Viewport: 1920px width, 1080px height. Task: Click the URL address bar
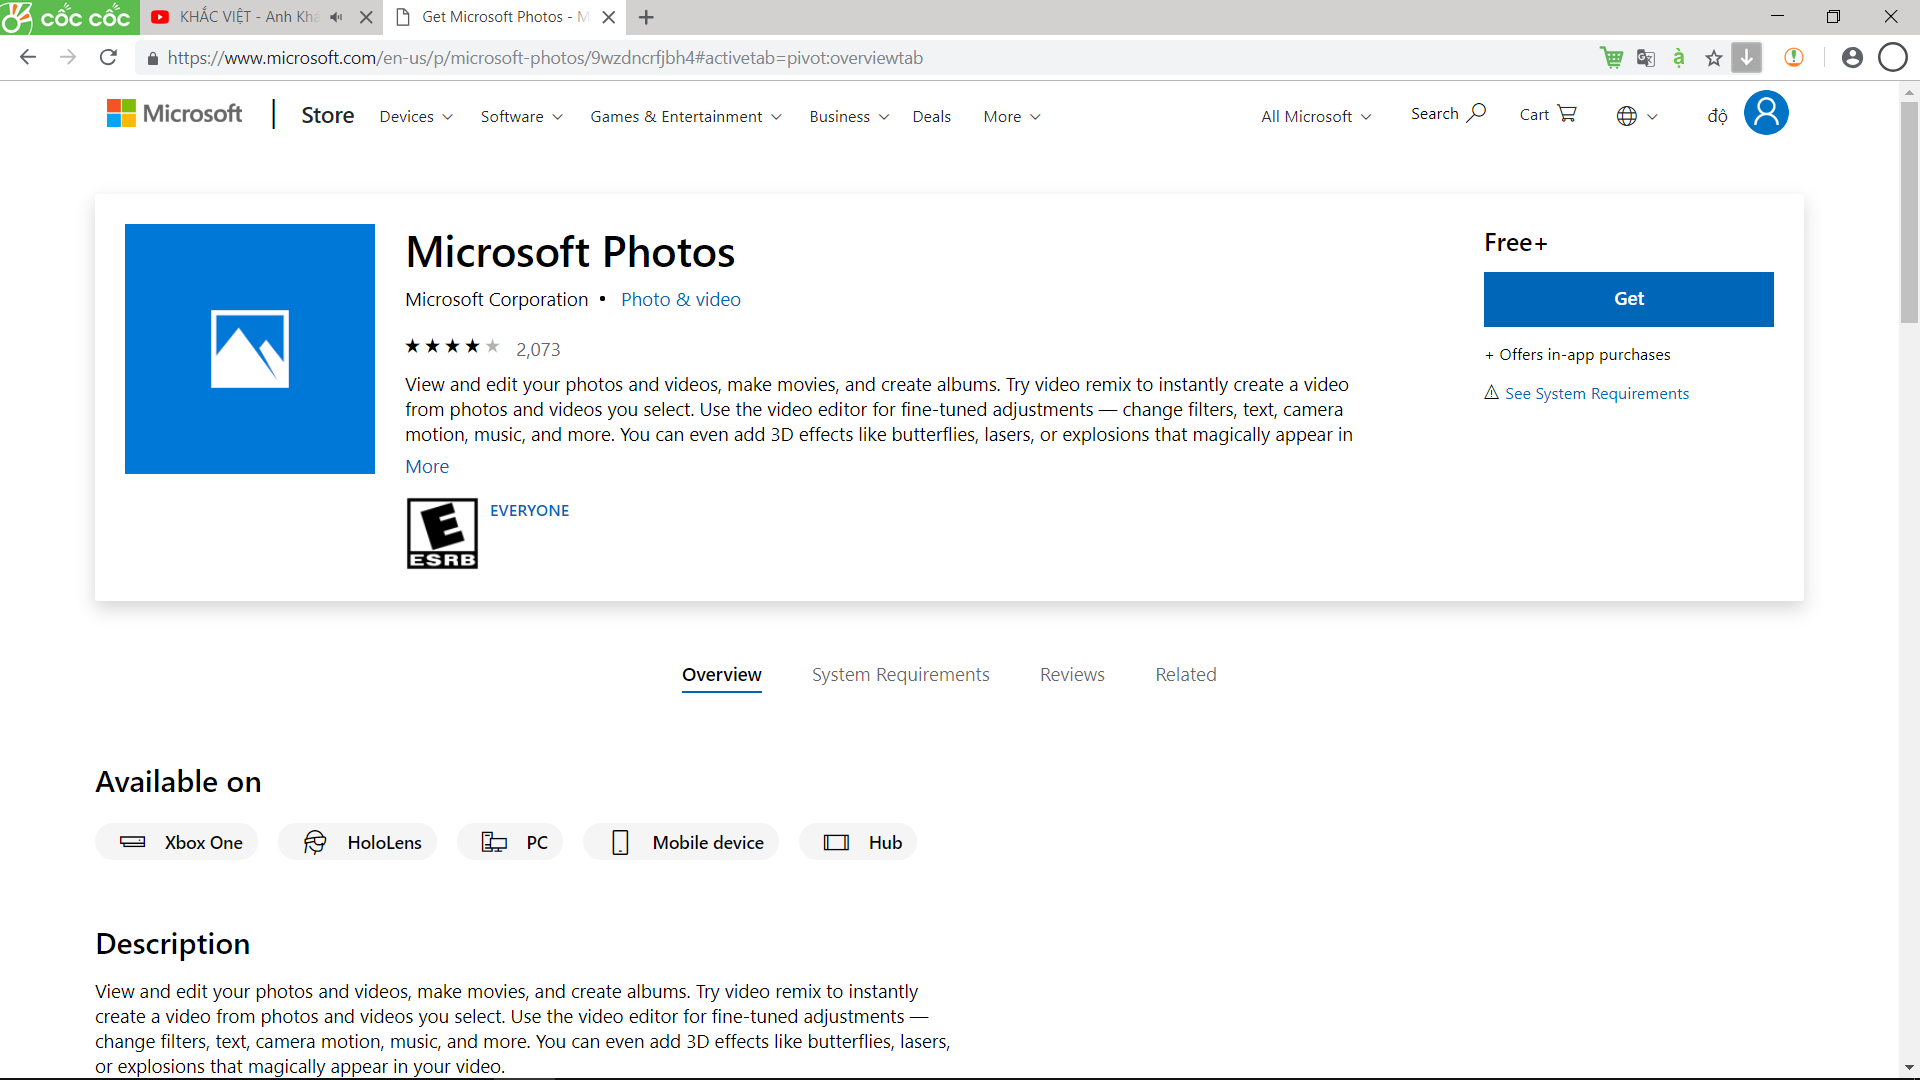[x=860, y=58]
